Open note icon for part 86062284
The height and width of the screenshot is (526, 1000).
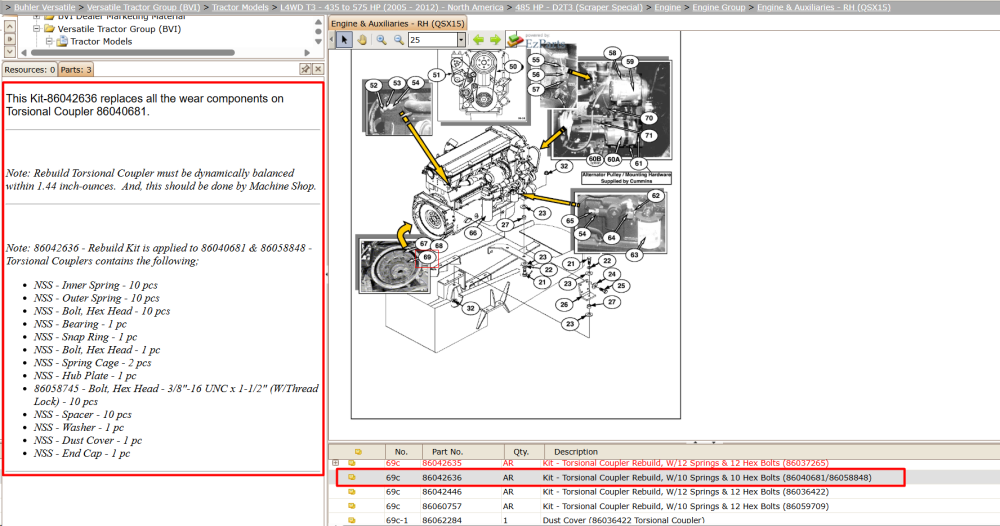coord(351,520)
